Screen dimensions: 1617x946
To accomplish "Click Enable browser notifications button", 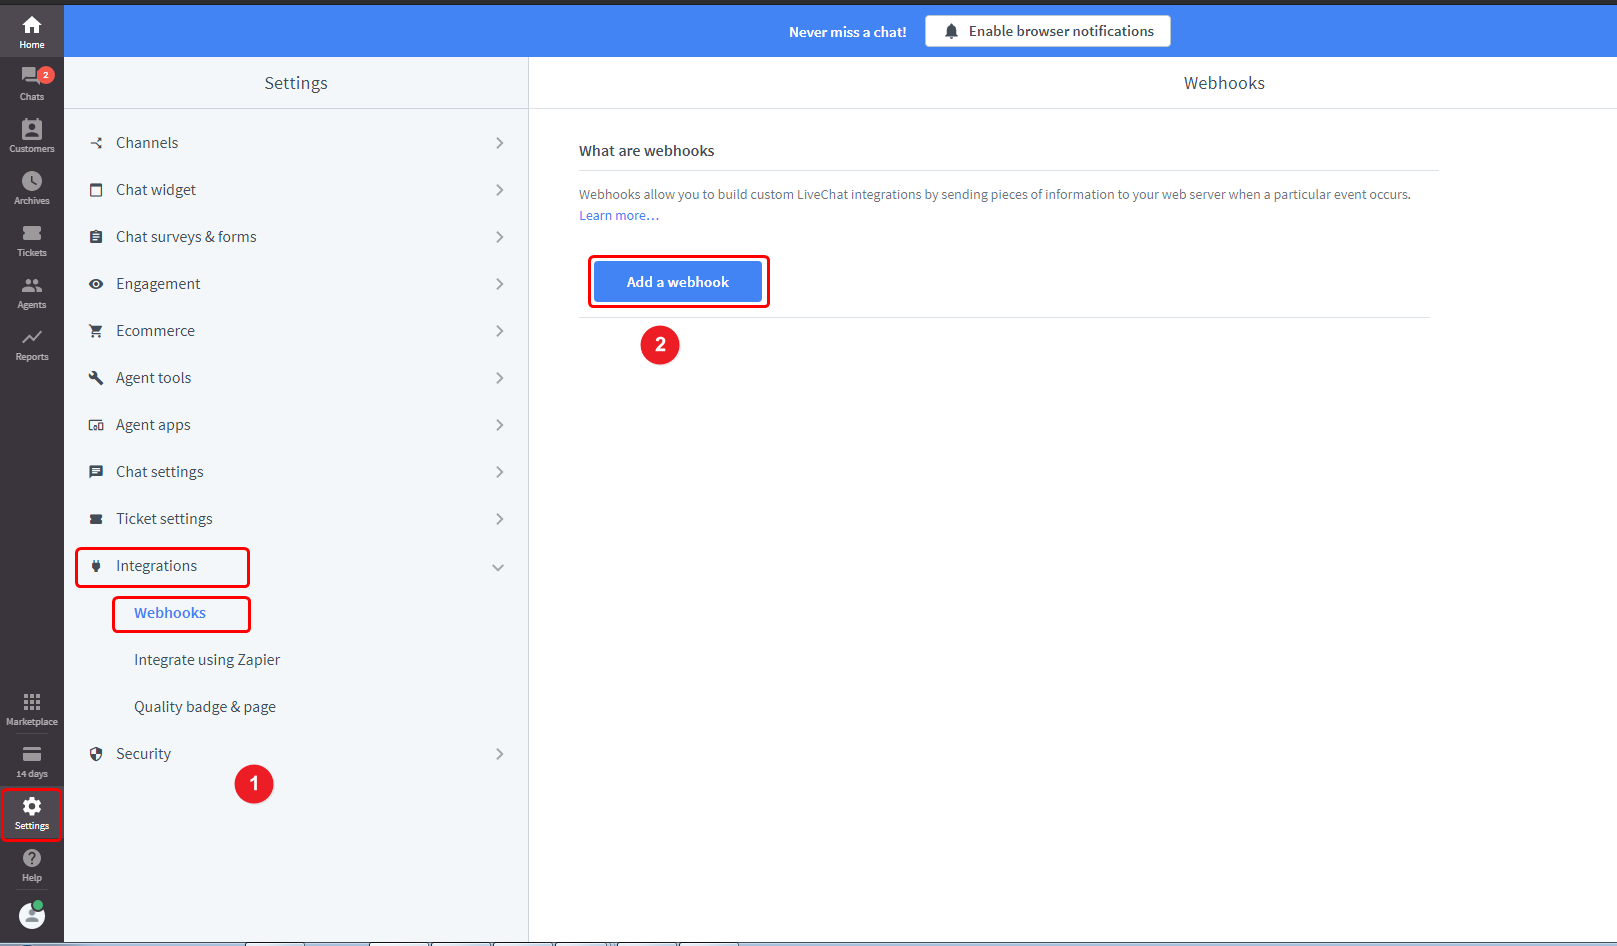I will [1047, 31].
